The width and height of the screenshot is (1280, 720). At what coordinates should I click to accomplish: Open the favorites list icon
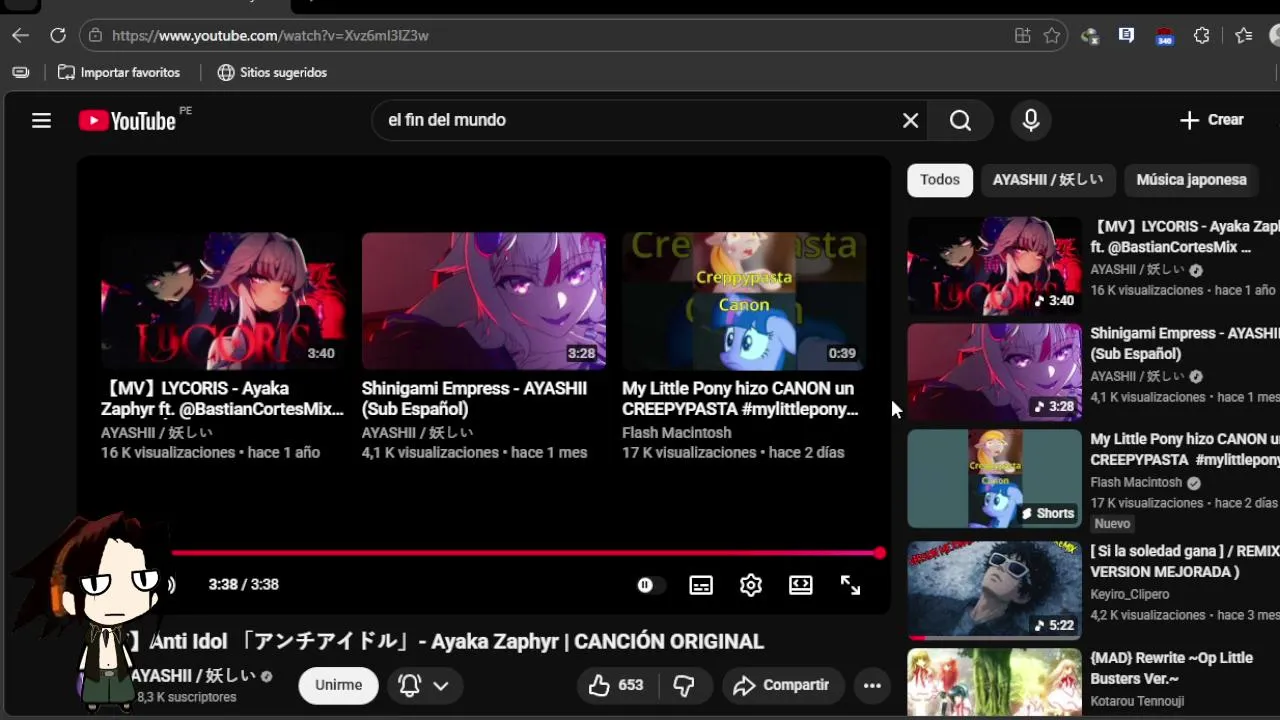1243,36
